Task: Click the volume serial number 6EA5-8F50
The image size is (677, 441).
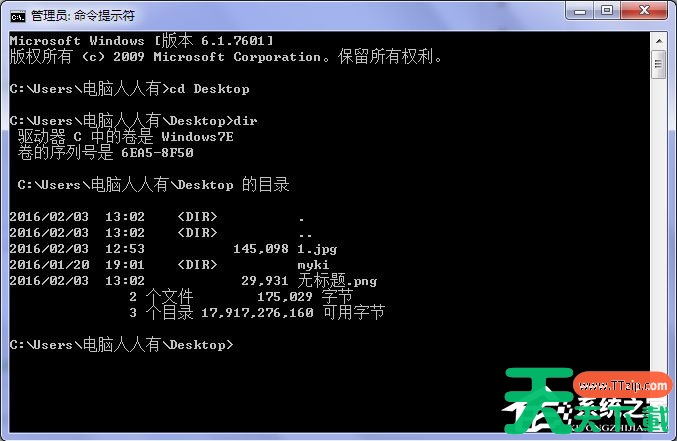Action: tap(157, 153)
